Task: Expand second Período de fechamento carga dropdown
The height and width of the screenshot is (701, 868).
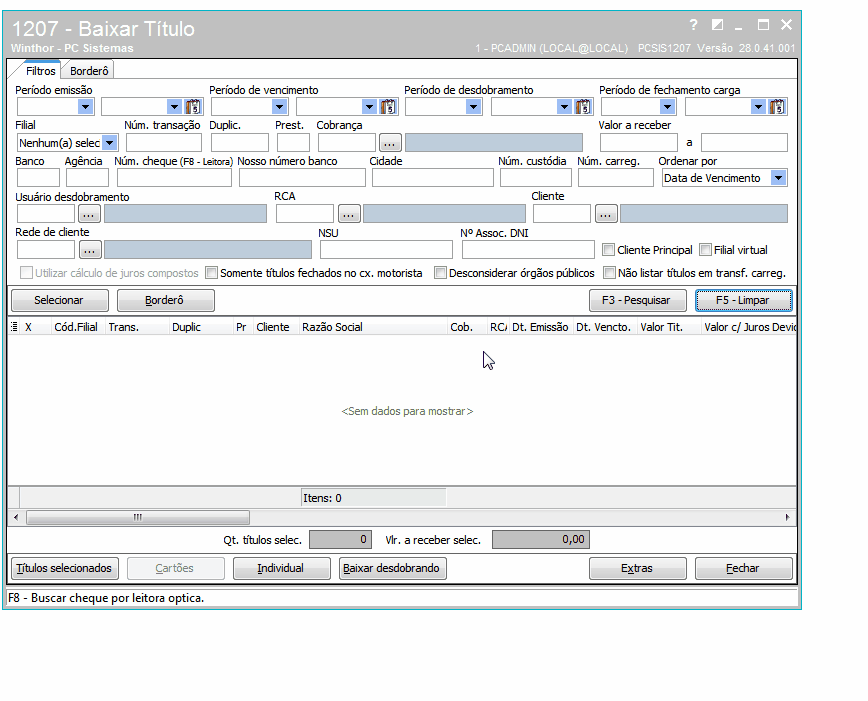Action: point(758,106)
